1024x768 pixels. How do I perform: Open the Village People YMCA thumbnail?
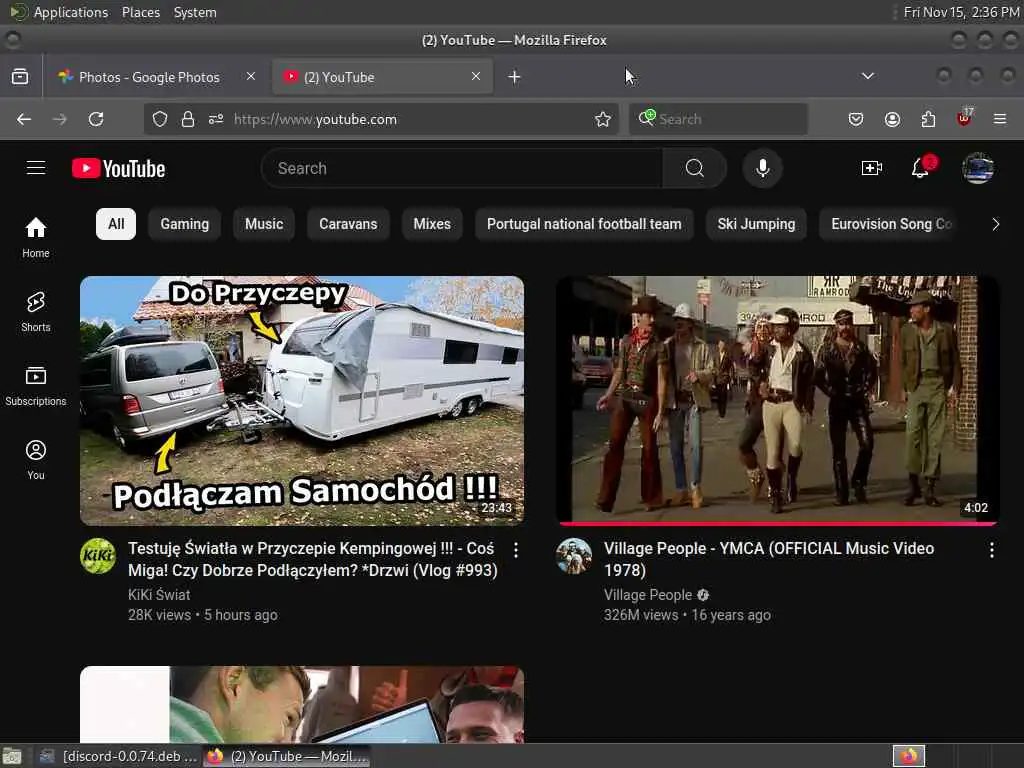click(x=777, y=400)
